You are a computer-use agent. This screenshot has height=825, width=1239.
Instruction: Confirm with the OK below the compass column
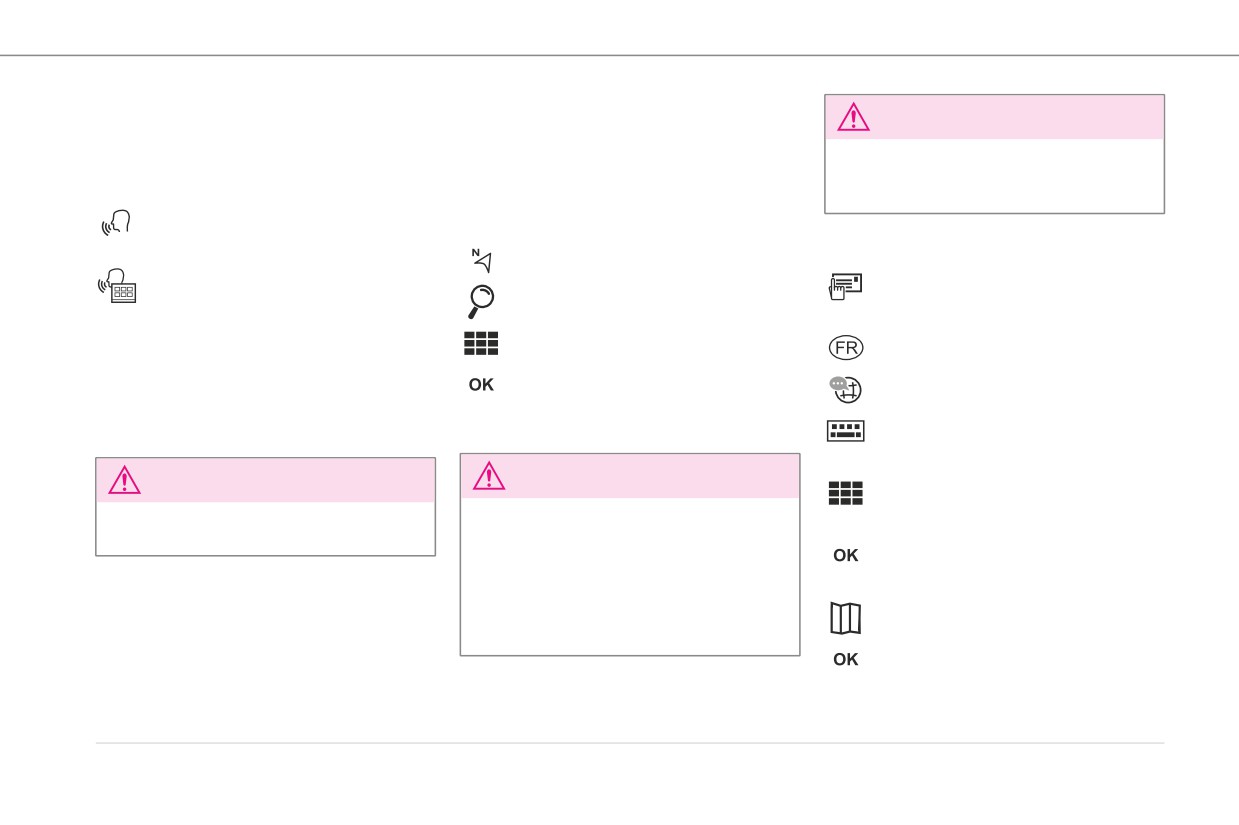coord(481,385)
